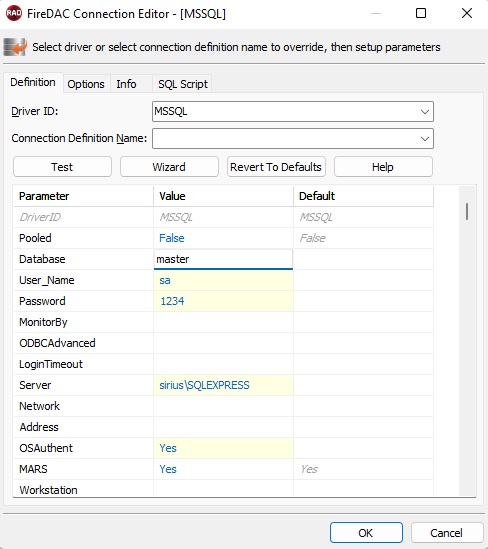Open the SQL Script tab
The height and width of the screenshot is (549, 488).
click(183, 84)
